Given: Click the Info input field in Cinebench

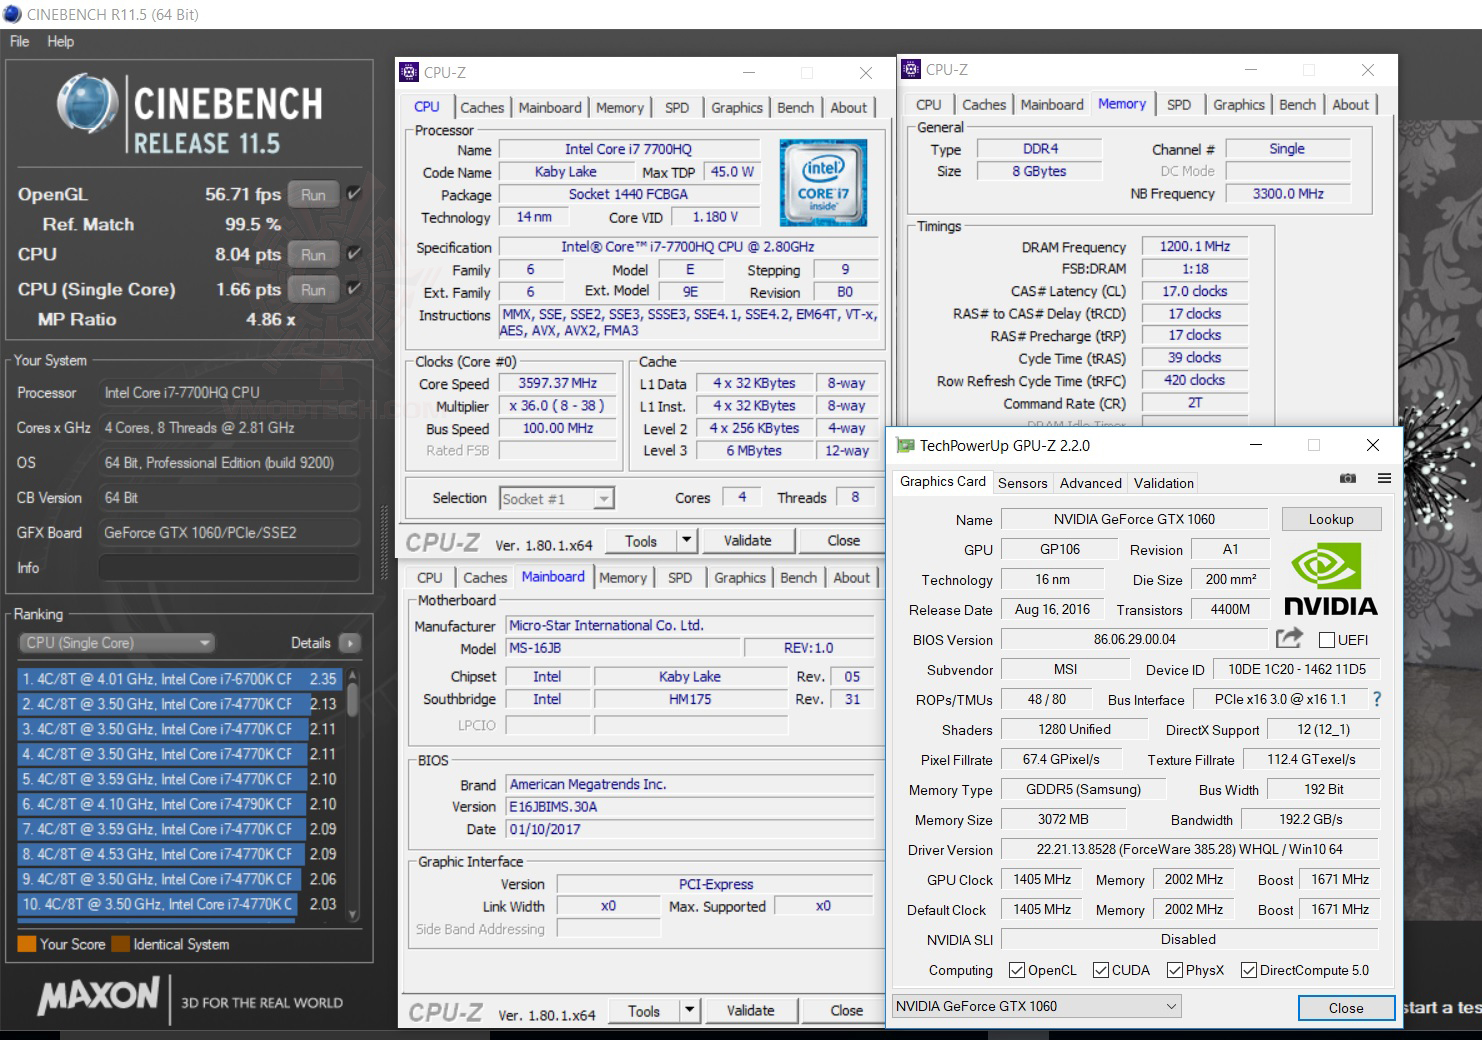Looking at the screenshot, I should click(228, 568).
